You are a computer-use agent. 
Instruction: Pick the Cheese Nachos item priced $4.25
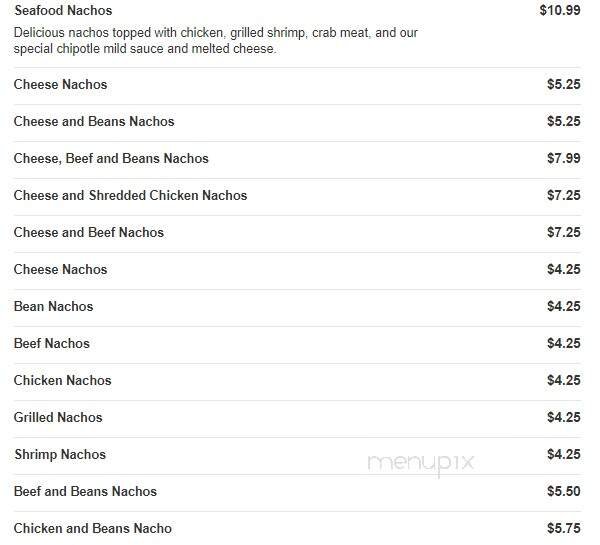(60, 270)
